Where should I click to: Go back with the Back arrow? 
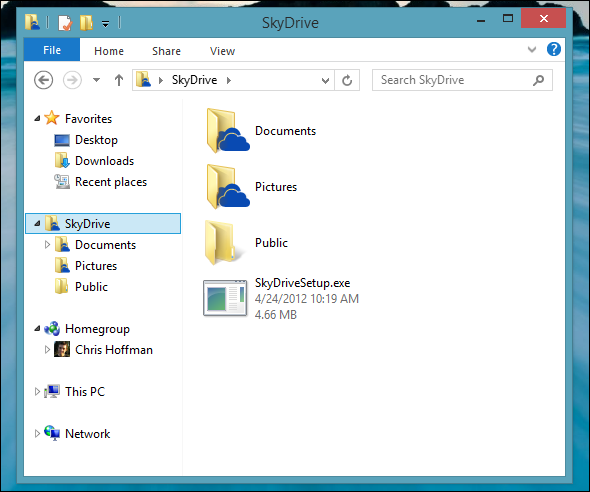(x=44, y=80)
